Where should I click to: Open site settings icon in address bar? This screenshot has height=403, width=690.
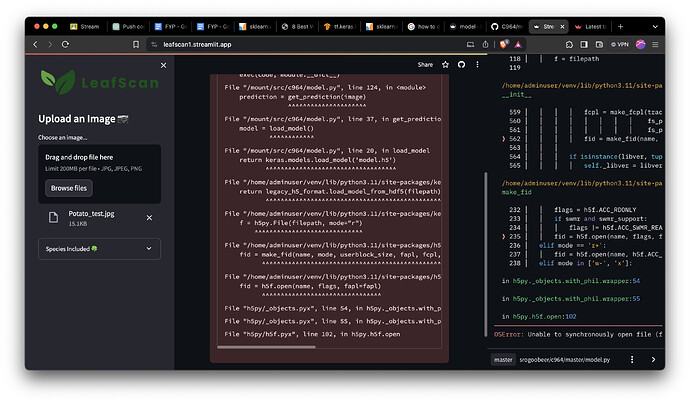pos(154,44)
